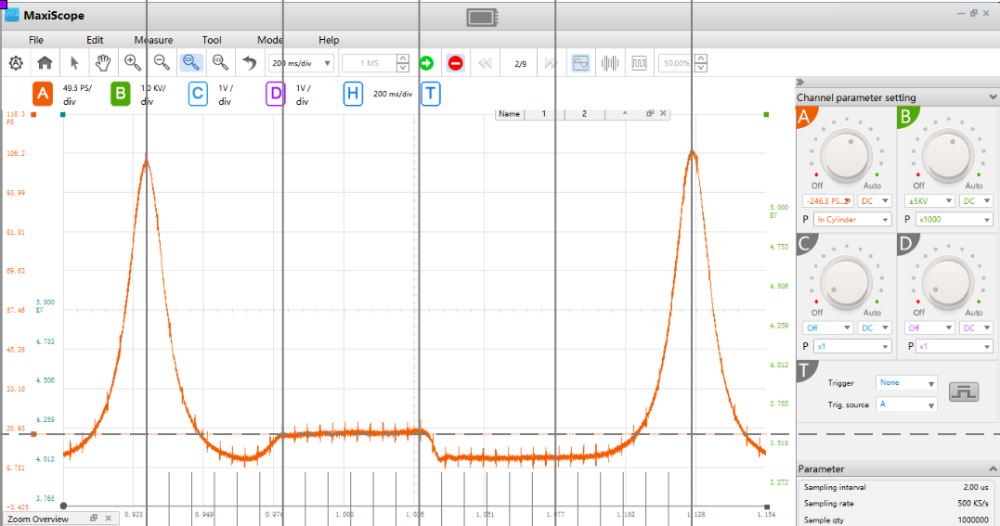Toggle channel B green badge
This screenshot has height=526, width=1000.
pyautogui.click(x=120, y=94)
